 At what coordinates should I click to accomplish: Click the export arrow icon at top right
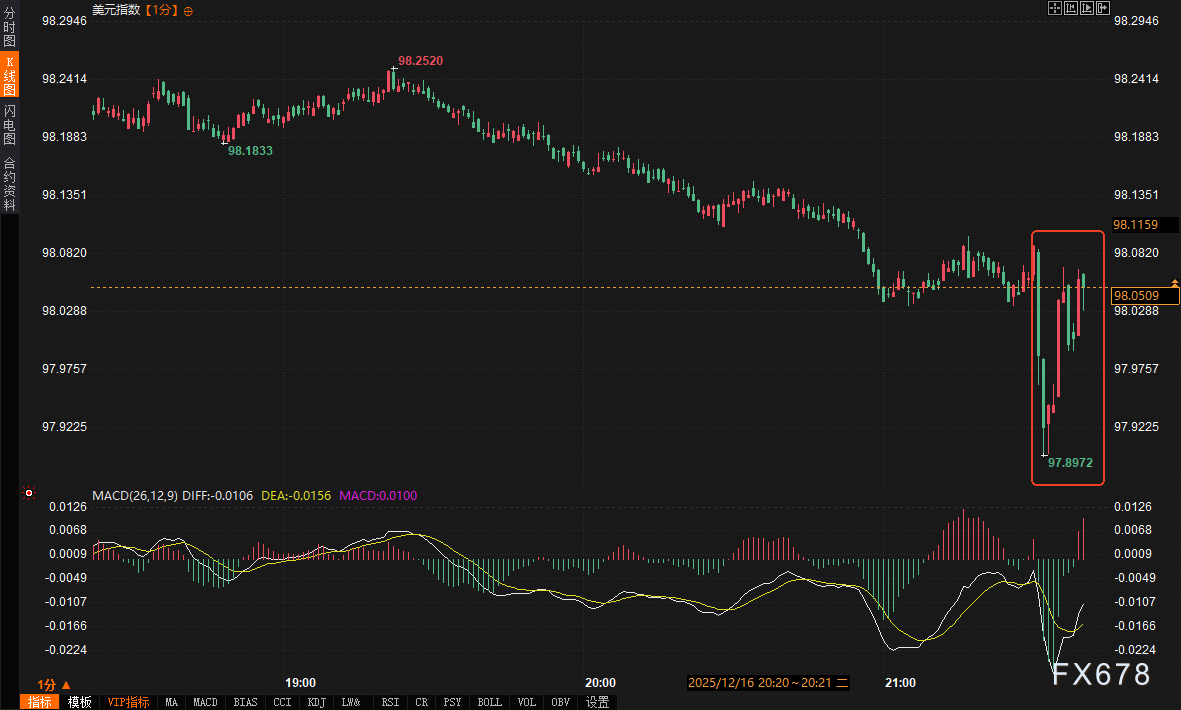[1104, 9]
